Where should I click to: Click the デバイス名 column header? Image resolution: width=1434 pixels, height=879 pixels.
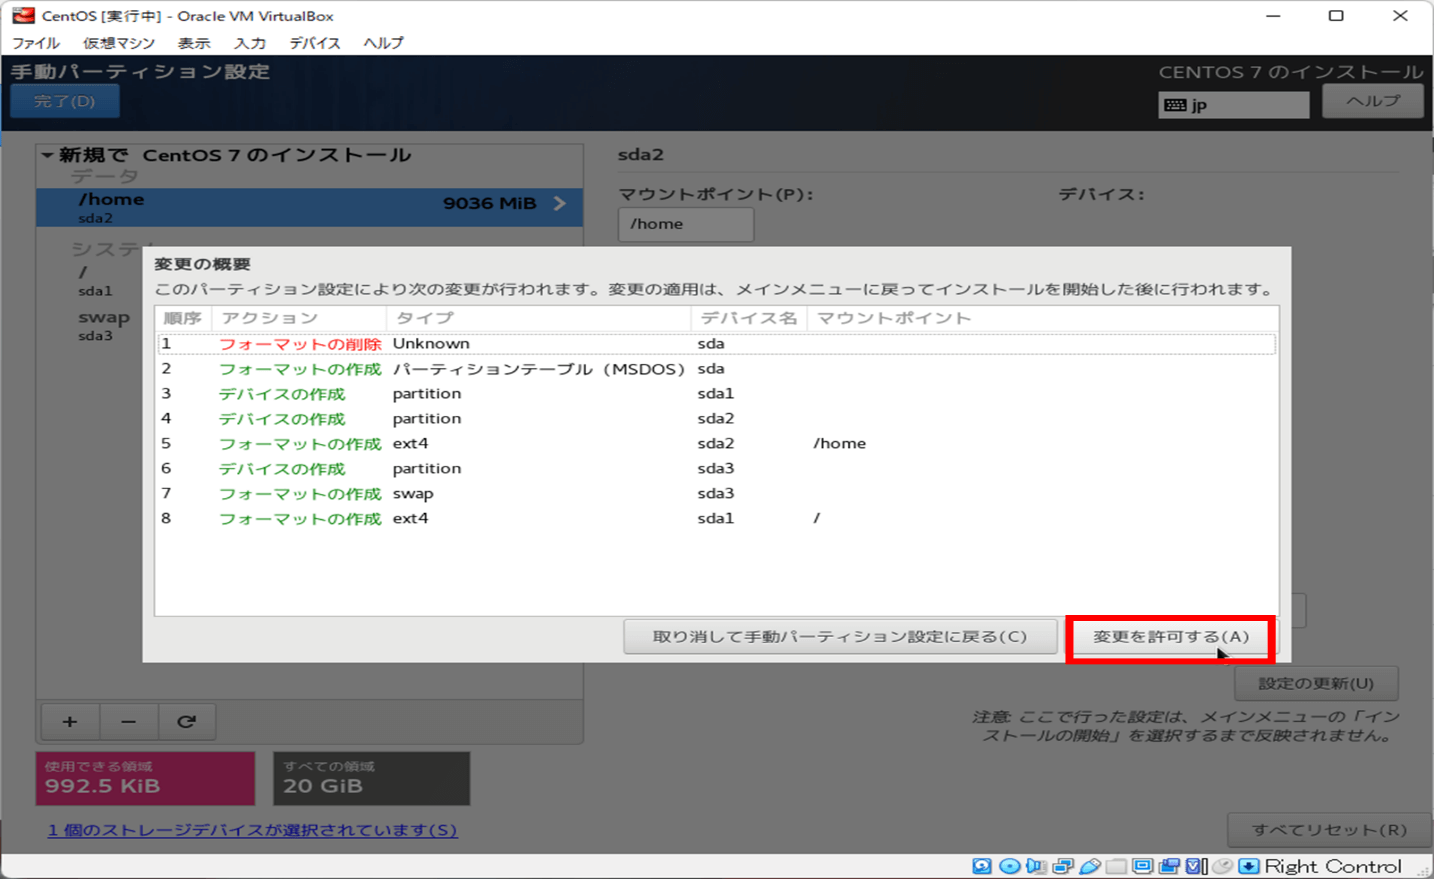pyautogui.click(x=748, y=318)
